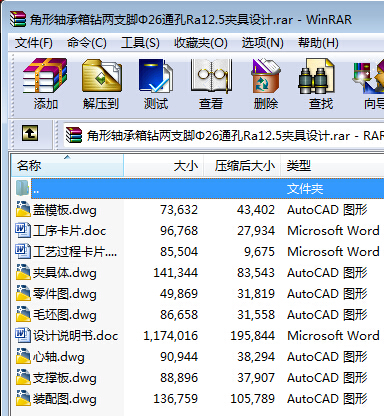The height and width of the screenshot is (416, 384).
Task: Sort by the 名称 column header
Action: tap(68, 165)
